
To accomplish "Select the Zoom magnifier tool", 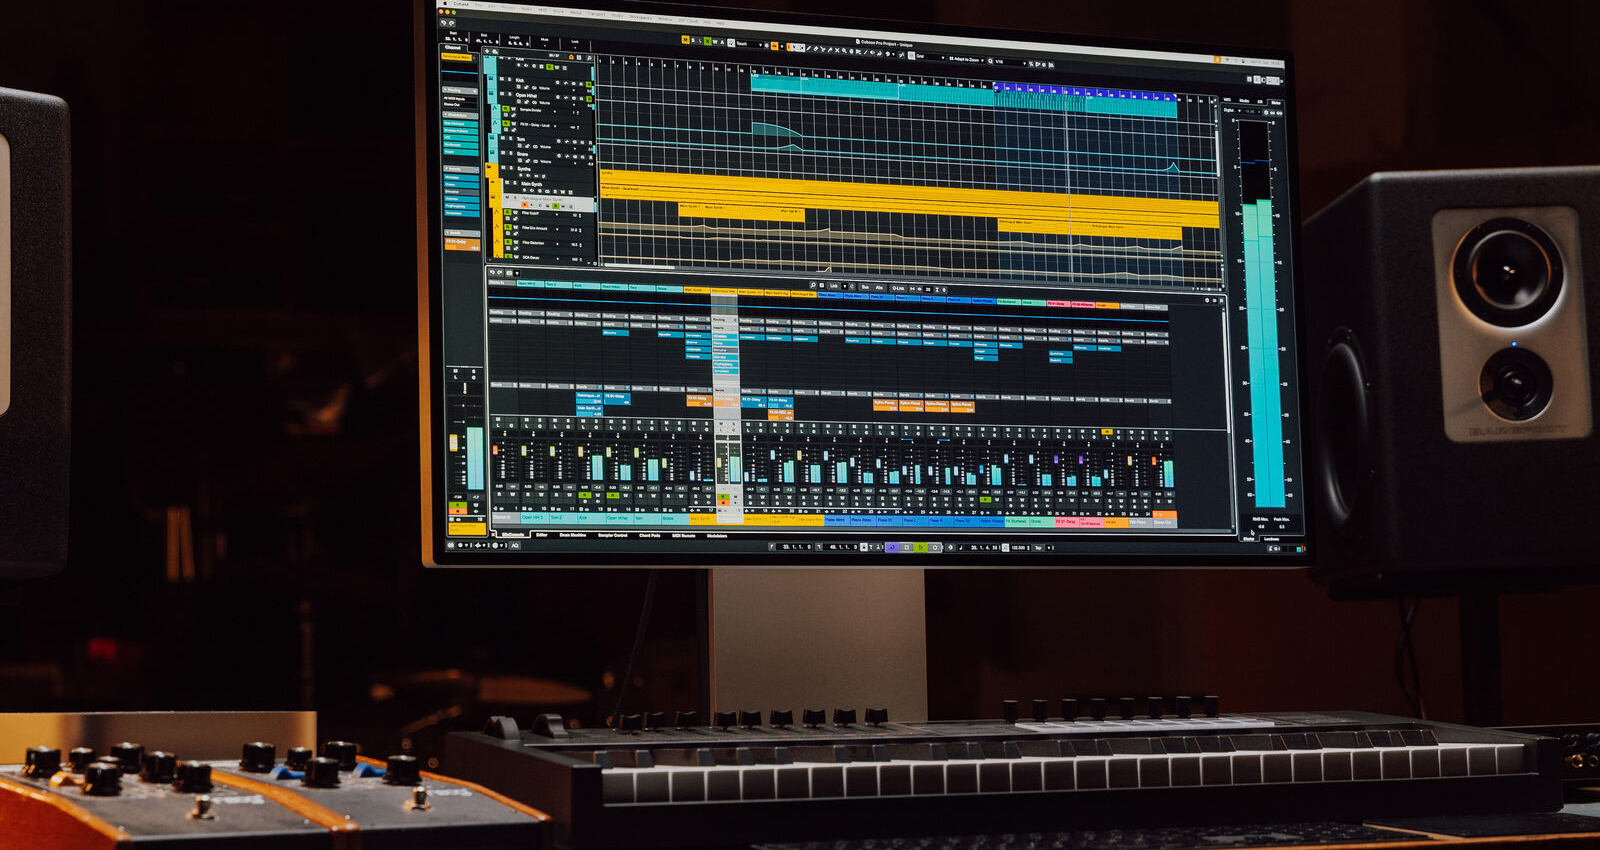I will [844, 50].
